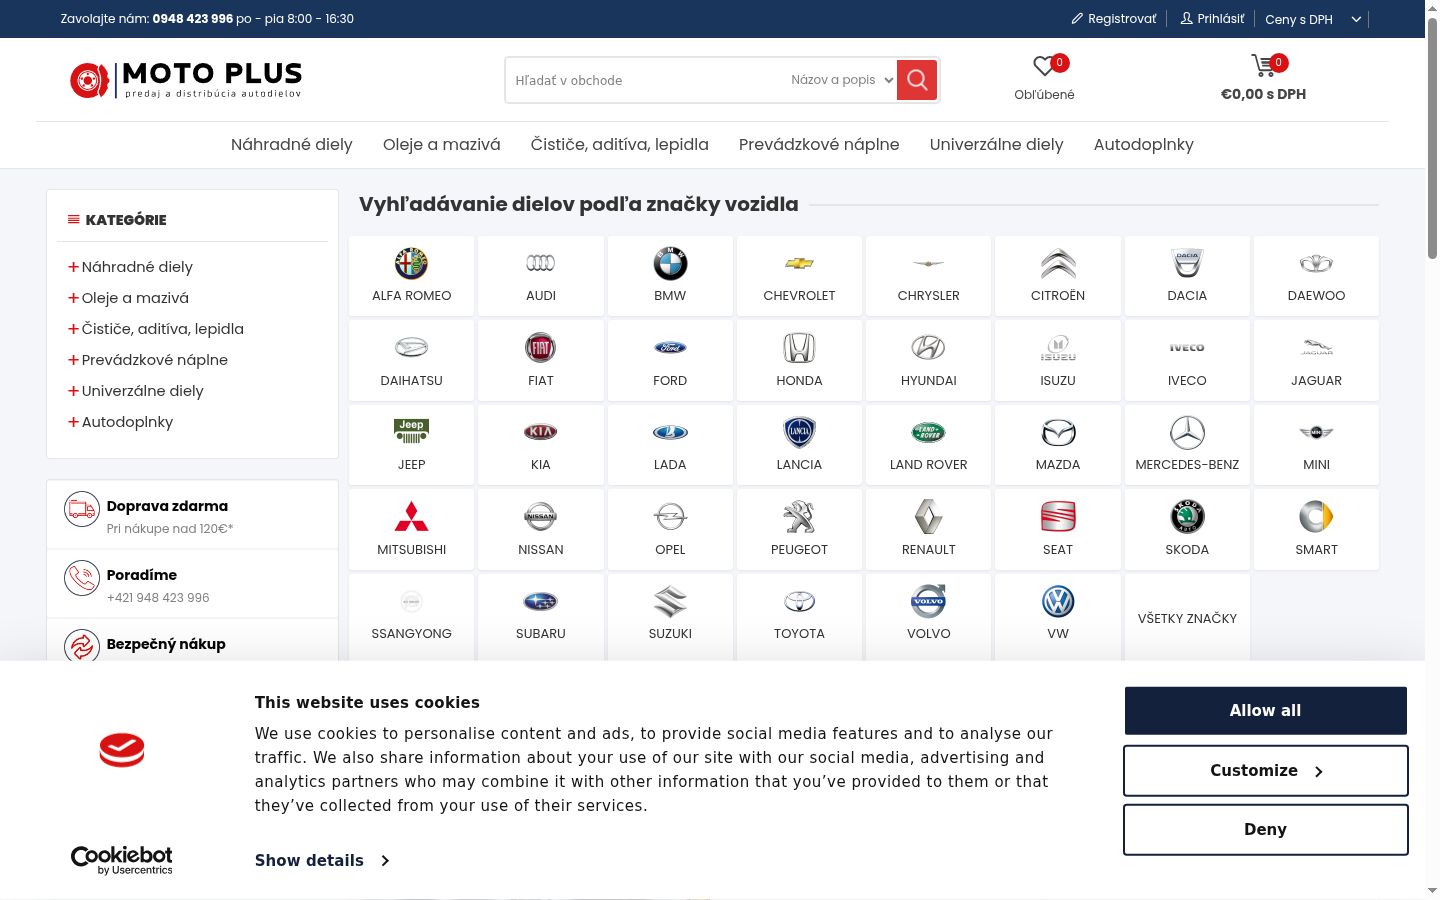This screenshot has width=1440, height=900.
Task: Select the Nissan brand tile
Action: (541, 530)
